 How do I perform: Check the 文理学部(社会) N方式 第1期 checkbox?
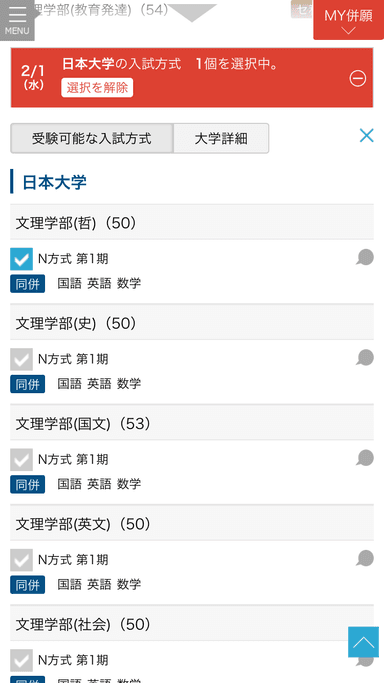21,660
